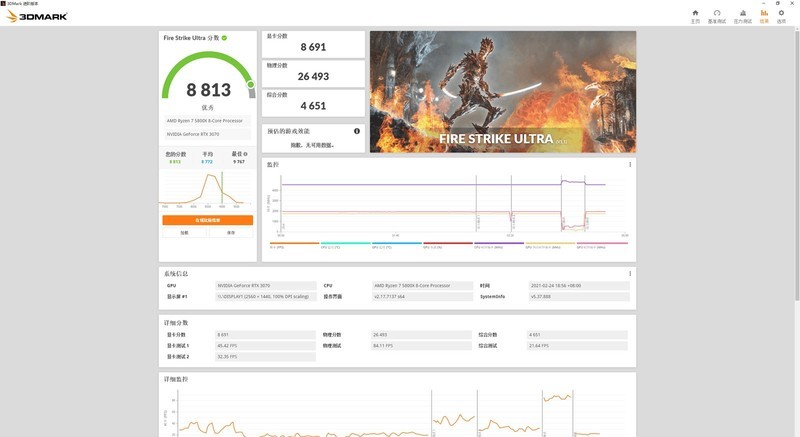Click the Fire Strike Ultra banner image
800x437 pixels.
[503, 92]
